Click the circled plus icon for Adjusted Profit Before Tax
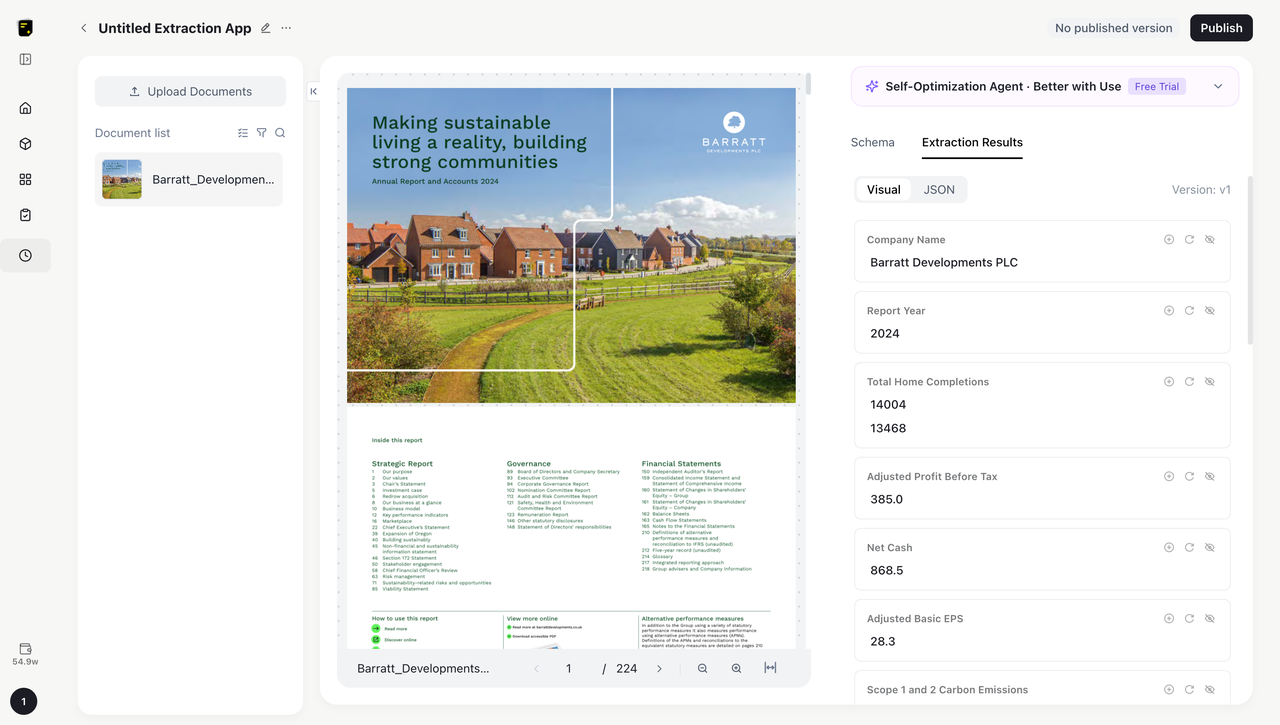 1169,477
